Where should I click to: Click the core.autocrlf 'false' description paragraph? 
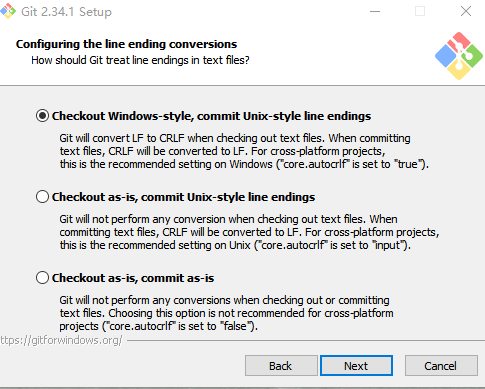(x=226, y=313)
